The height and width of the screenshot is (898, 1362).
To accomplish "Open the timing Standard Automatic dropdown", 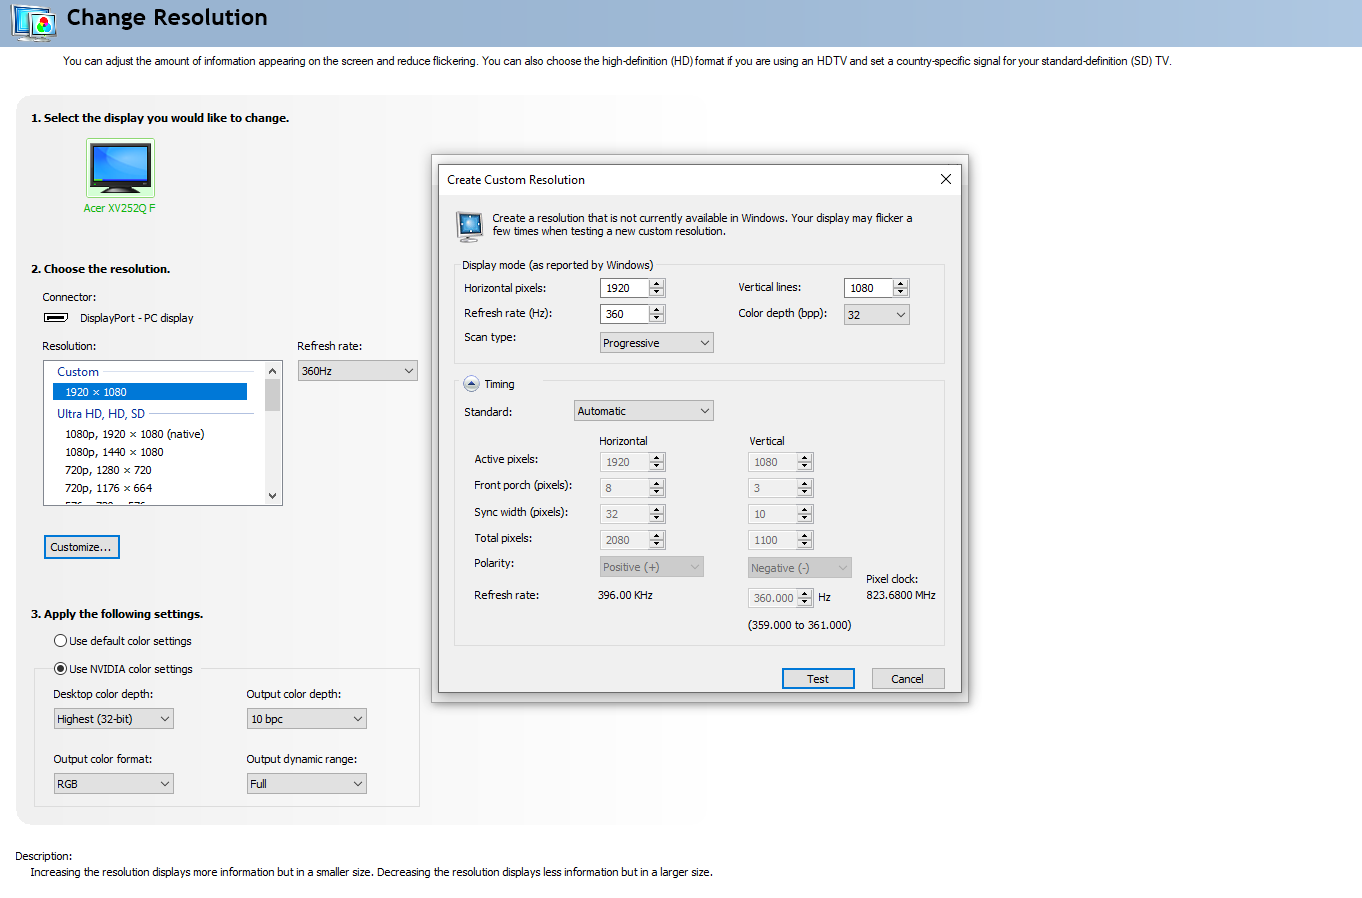I will 644,411.
